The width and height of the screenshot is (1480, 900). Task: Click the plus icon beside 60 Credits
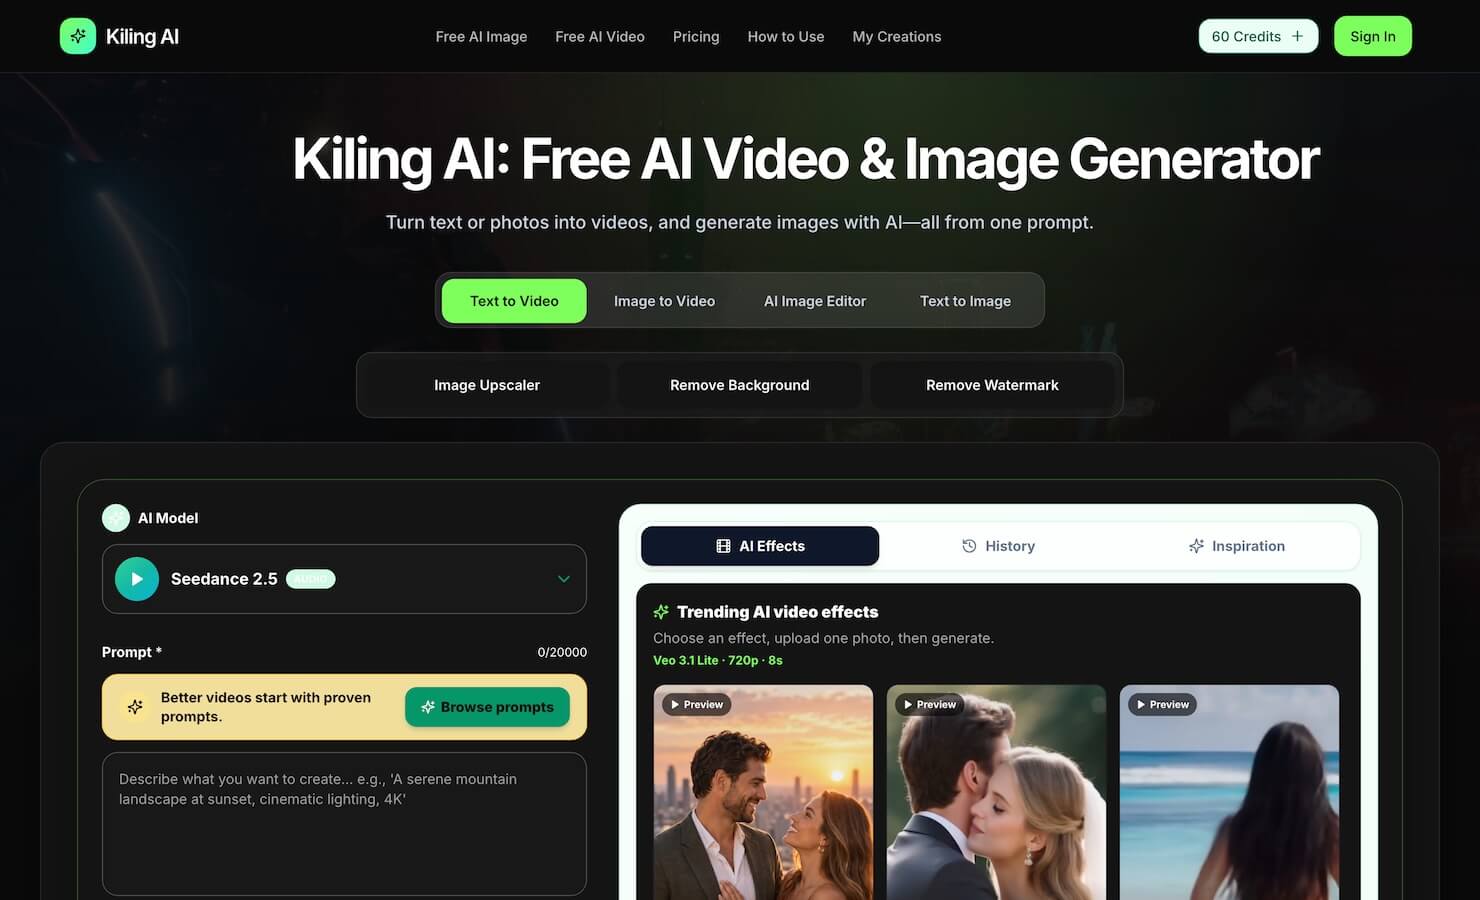[x=1297, y=36]
